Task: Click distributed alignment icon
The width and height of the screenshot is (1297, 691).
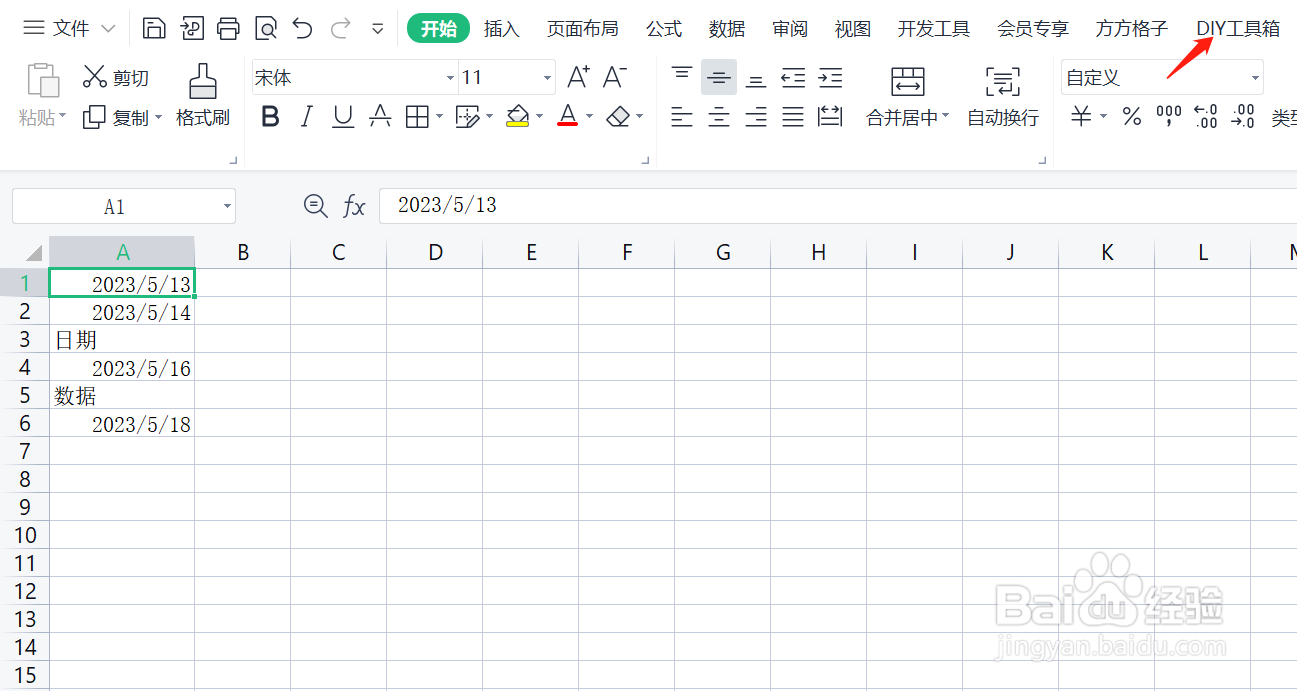Action: point(830,117)
